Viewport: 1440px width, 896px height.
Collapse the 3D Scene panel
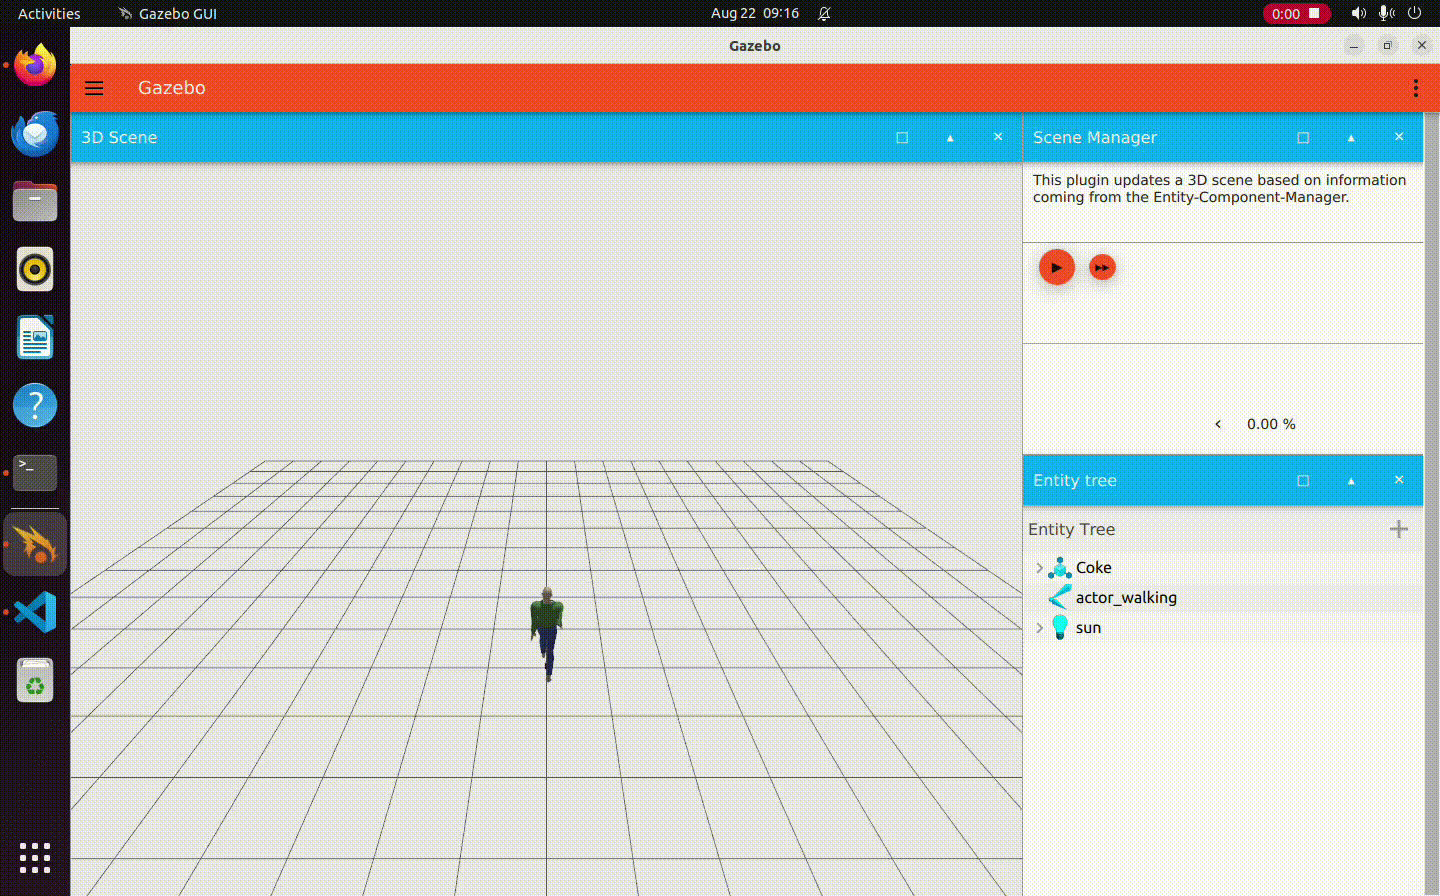(x=950, y=138)
